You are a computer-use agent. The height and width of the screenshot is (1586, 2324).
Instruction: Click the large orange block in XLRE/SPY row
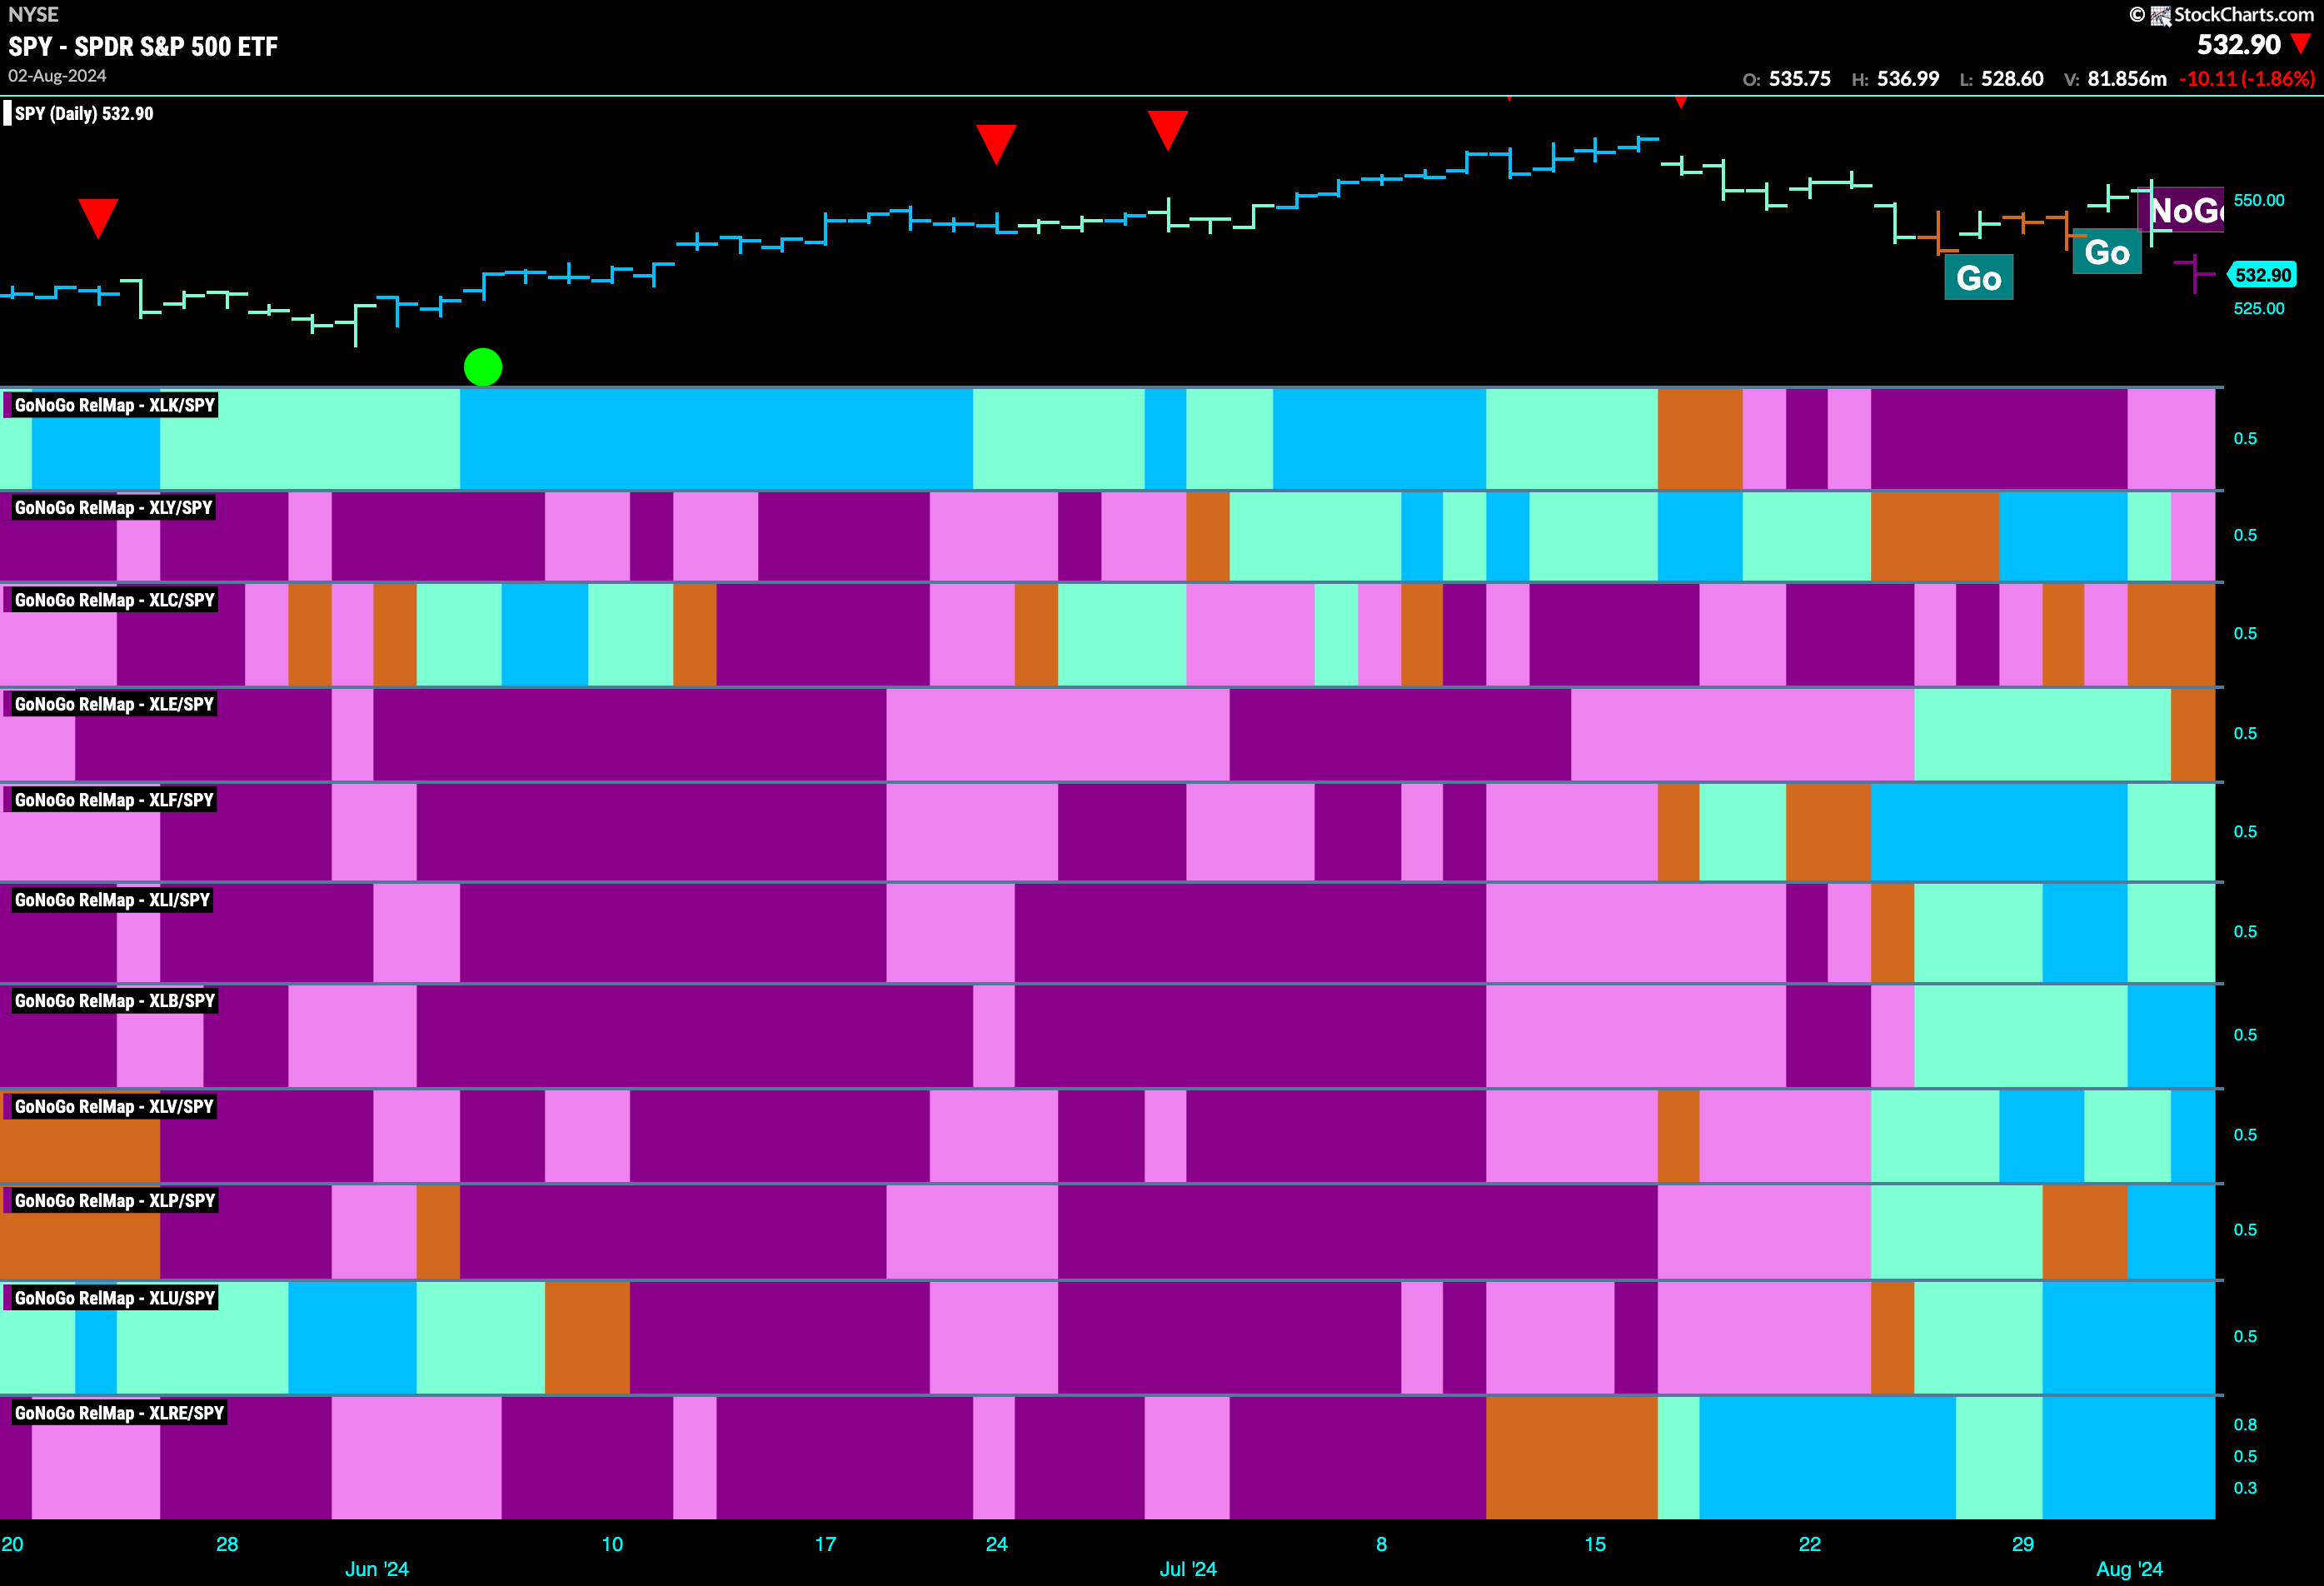(1572, 1458)
